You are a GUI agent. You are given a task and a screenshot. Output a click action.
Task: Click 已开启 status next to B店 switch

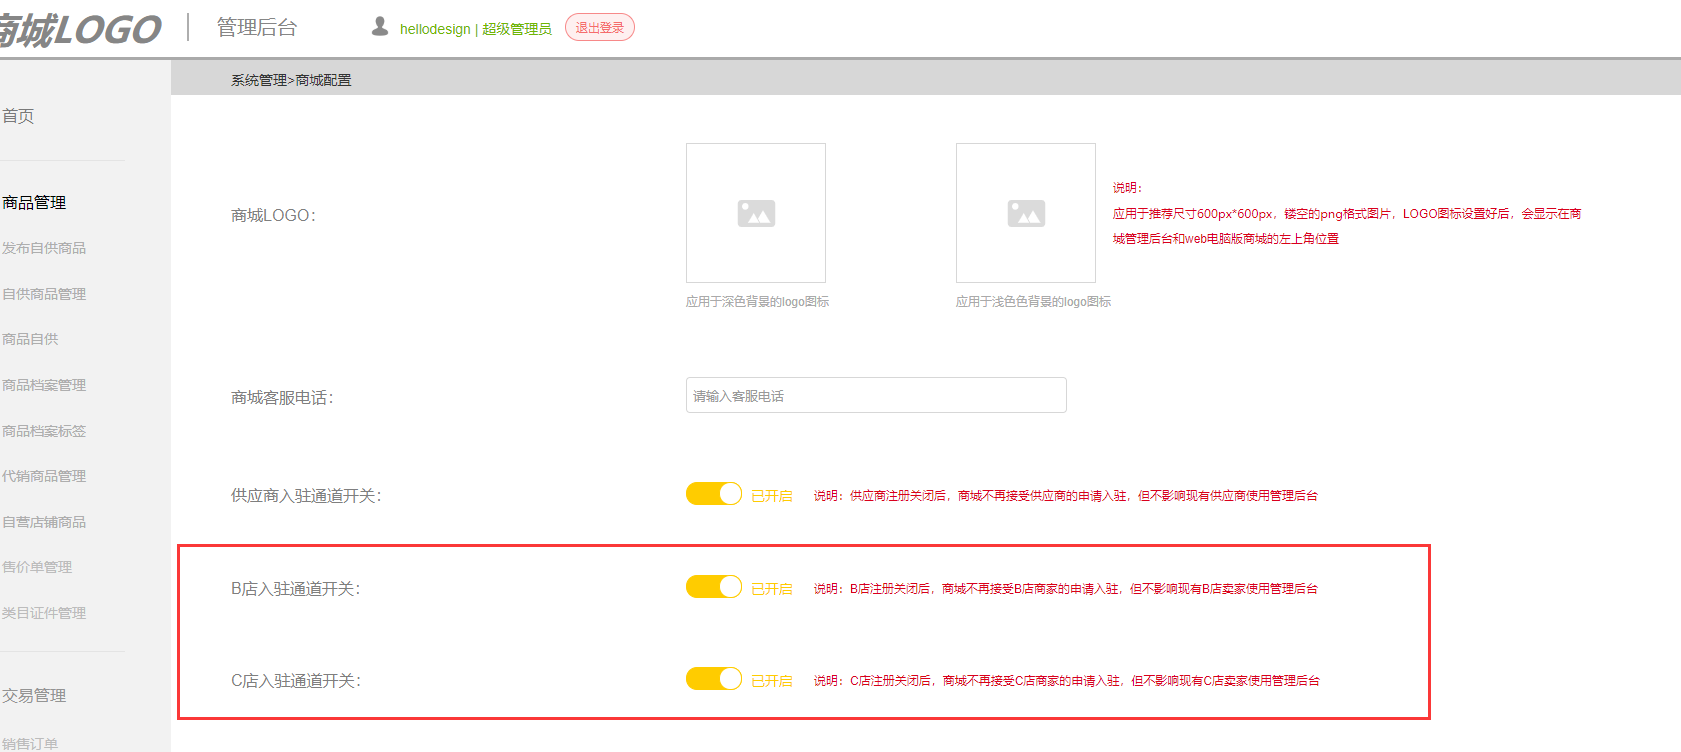772,589
